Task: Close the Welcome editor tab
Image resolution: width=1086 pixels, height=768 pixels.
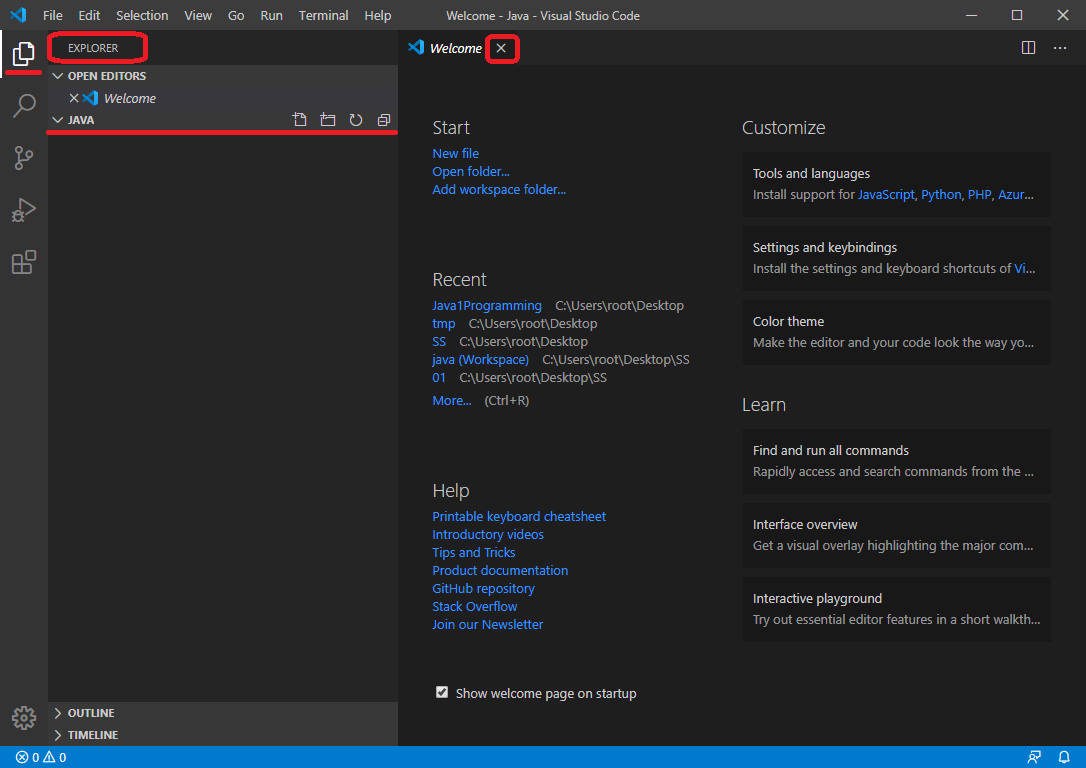Action: point(501,48)
